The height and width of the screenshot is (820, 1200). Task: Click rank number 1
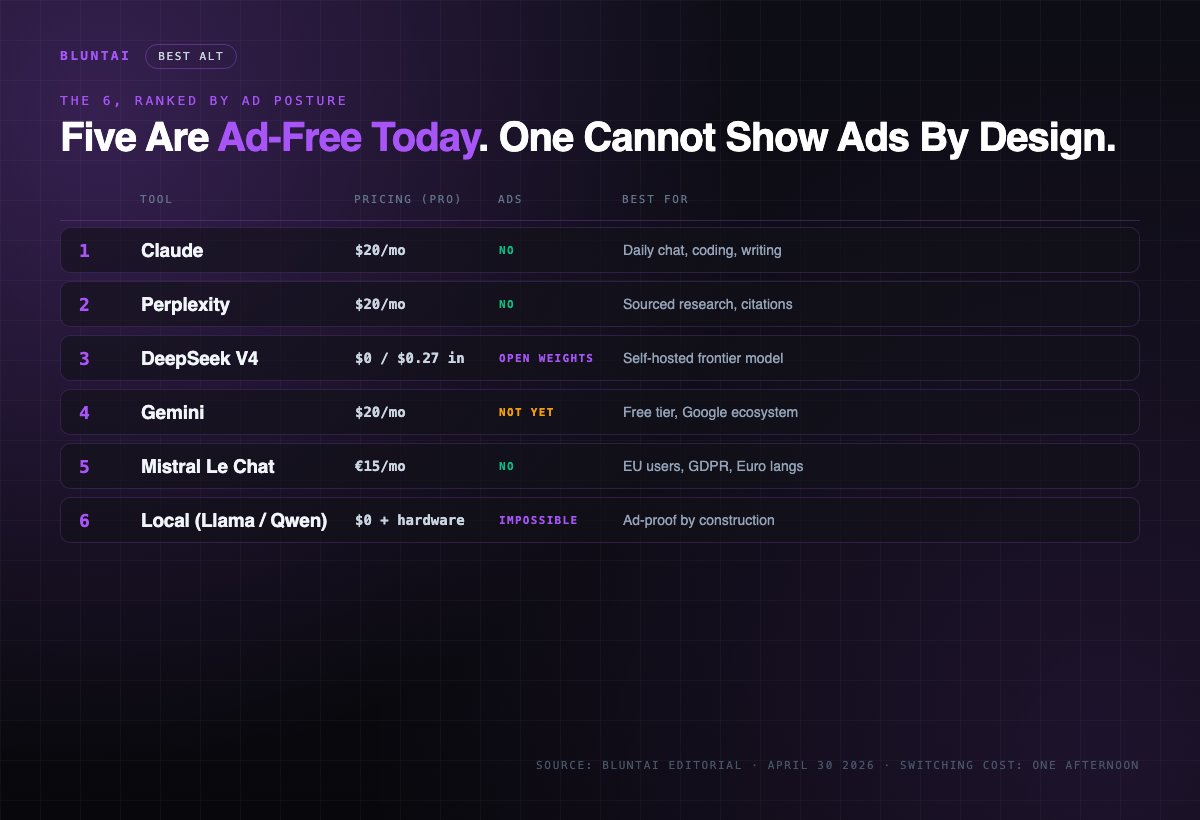(x=84, y=251)
